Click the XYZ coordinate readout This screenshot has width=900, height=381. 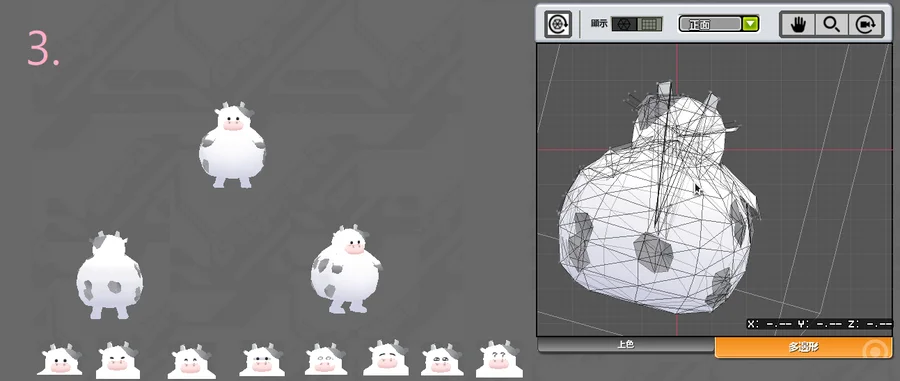click(820, 324)
